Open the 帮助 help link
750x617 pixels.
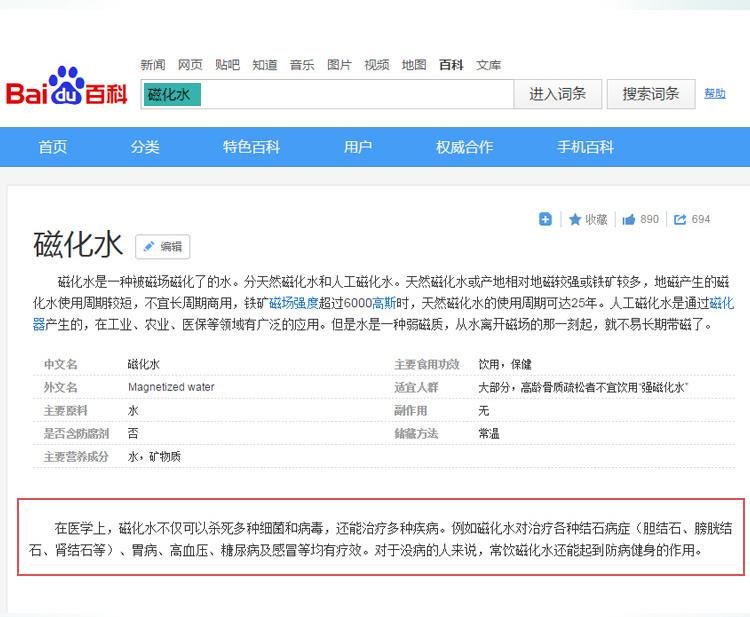click(715, 94)
